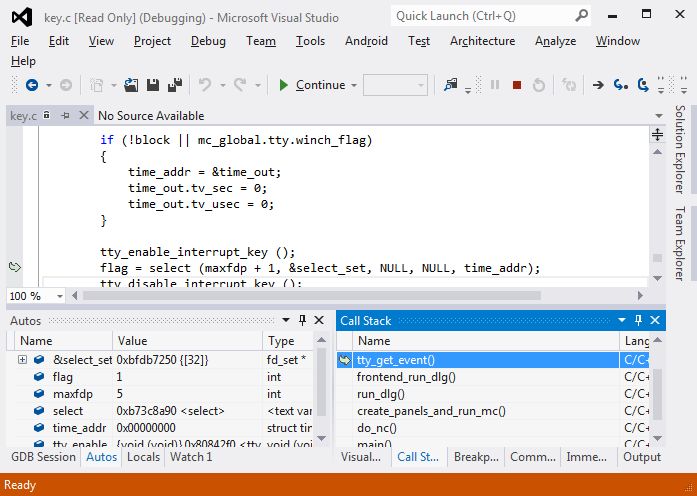Expand the &select_set variable node

22,360
